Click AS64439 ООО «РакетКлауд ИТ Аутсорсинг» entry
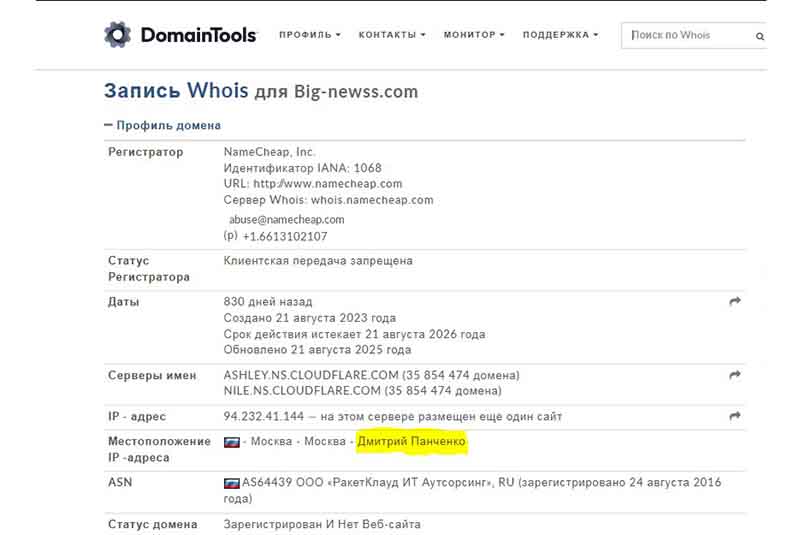This screenshot has height=535, width=800. [x=367, y=482]
